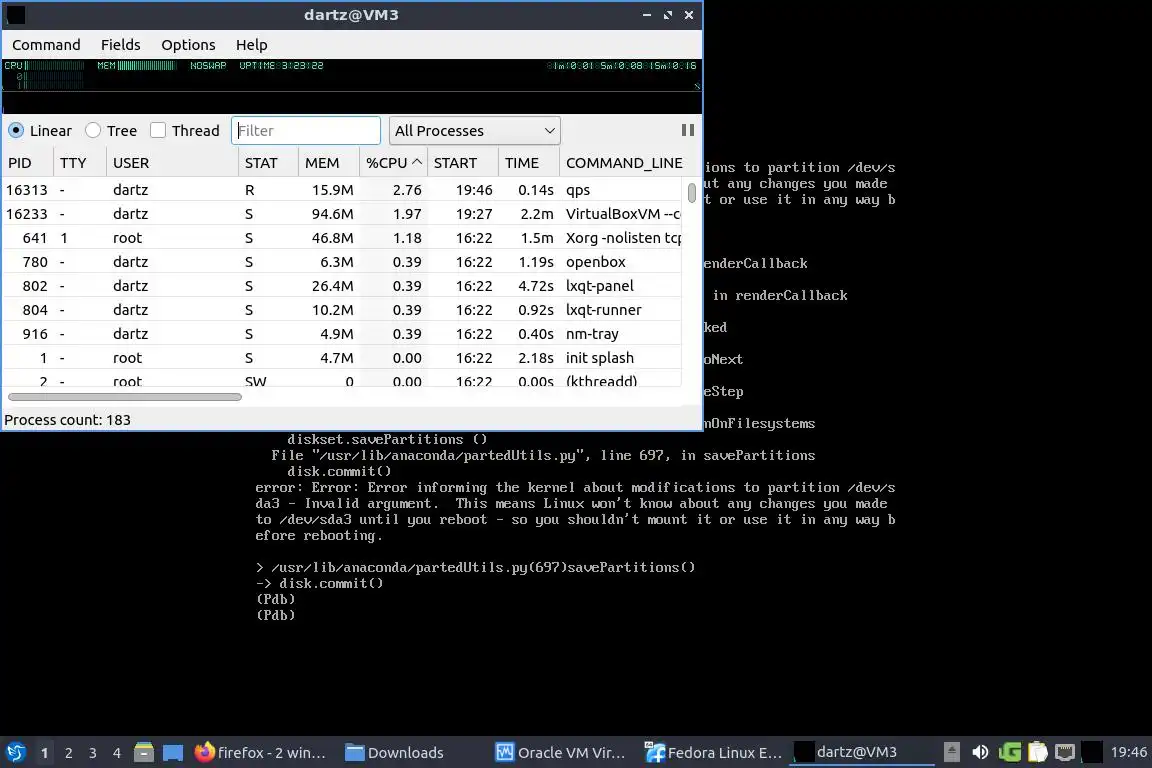Open the All Processes dropdown

point(475,130)
